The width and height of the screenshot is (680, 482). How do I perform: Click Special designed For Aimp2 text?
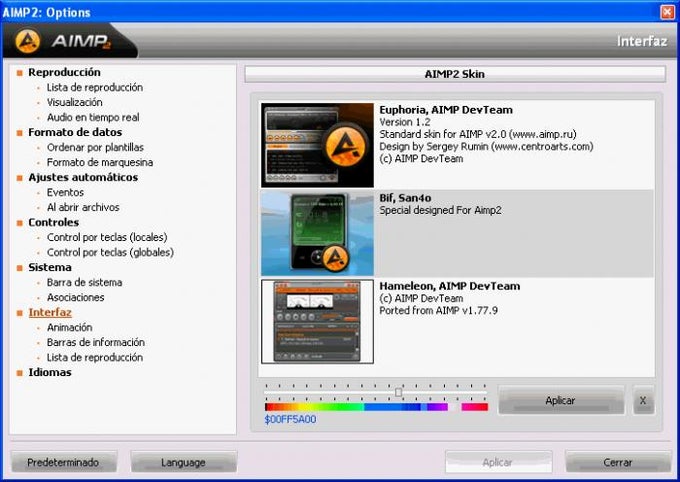pos(440,210)
